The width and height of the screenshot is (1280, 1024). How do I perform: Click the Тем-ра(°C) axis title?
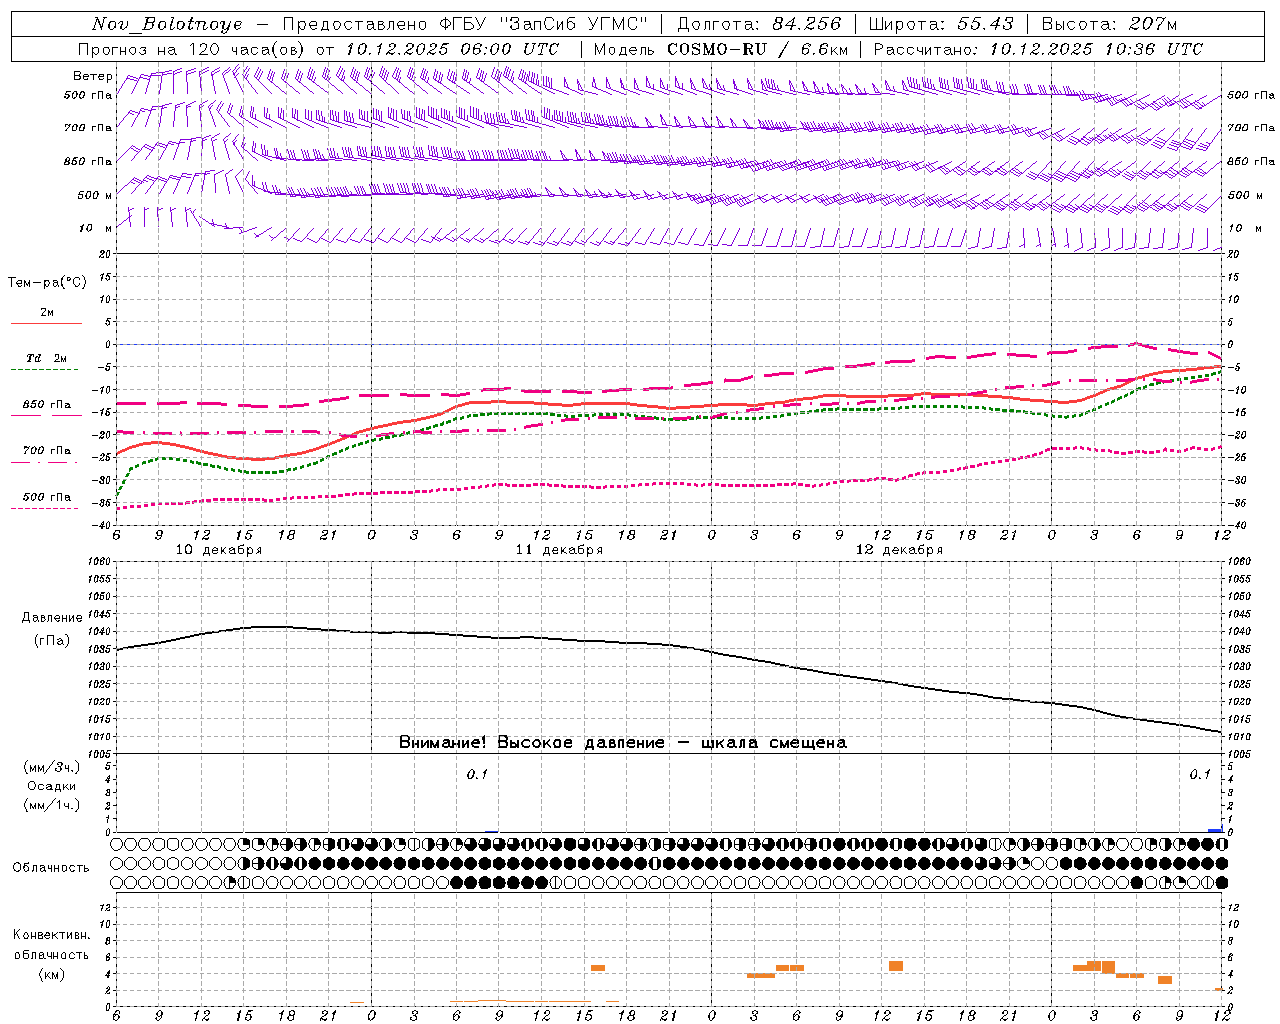[47, 283]
